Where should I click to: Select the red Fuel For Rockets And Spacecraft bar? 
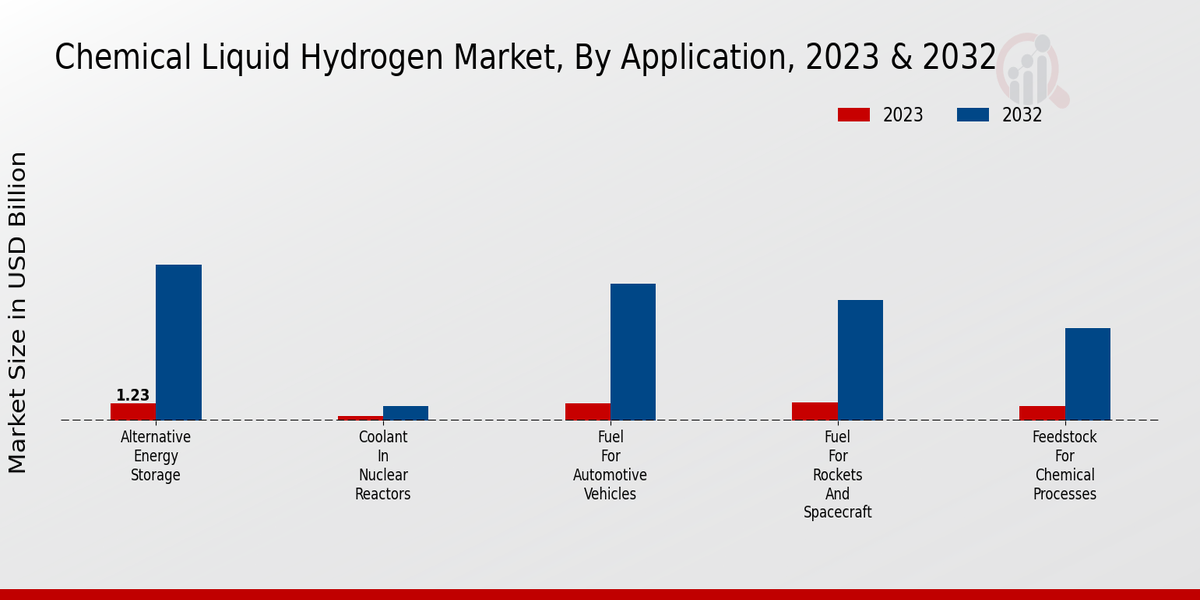(x=815, y=411)
